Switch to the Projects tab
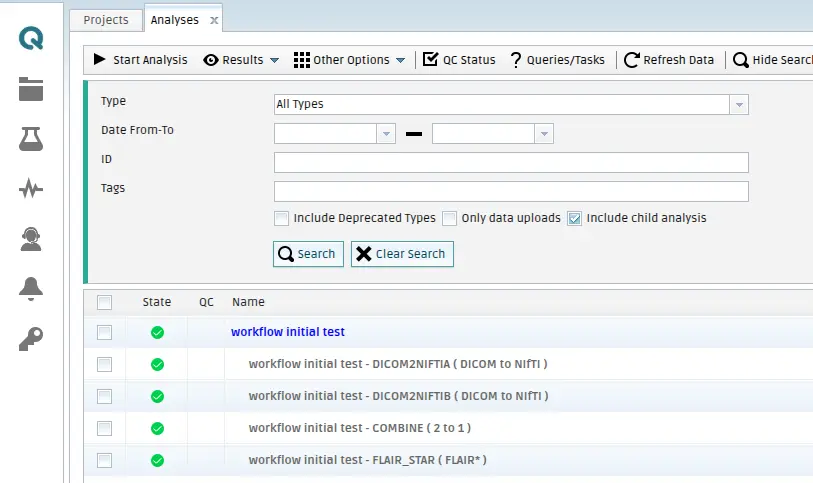Screen dimensions: 813x483 [106, 20]
